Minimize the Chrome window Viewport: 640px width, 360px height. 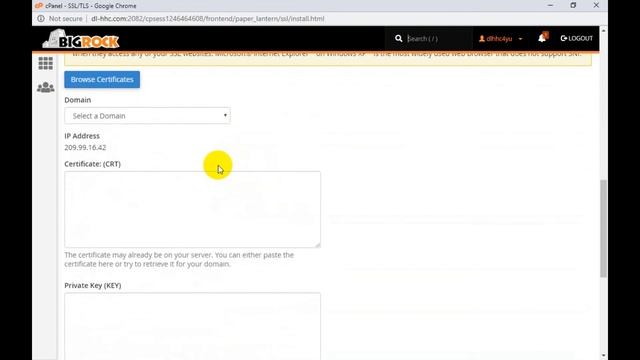[550, 5]
